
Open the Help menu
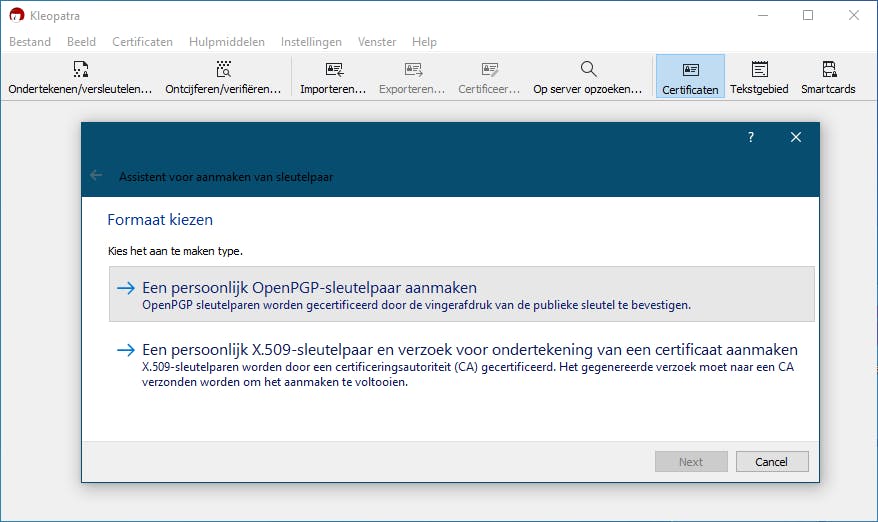coord(424,42)
